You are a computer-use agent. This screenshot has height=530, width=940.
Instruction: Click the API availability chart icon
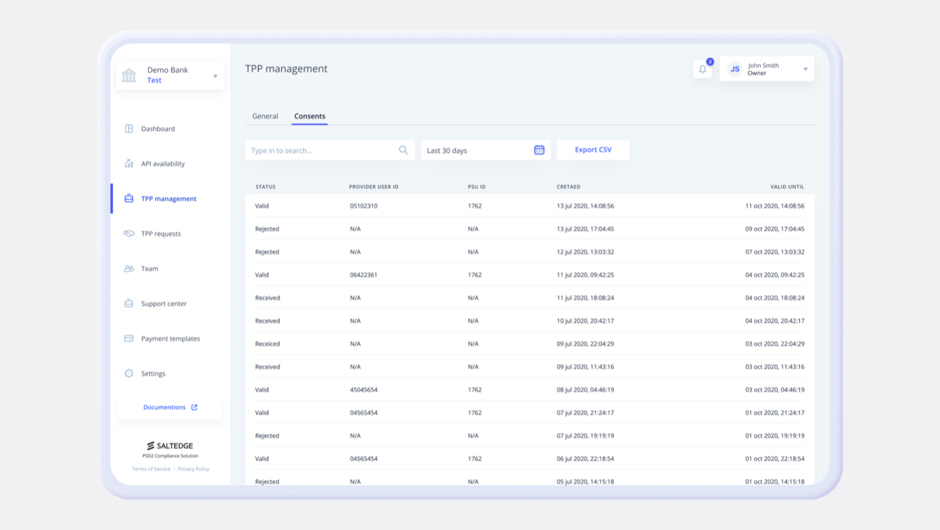129,163
